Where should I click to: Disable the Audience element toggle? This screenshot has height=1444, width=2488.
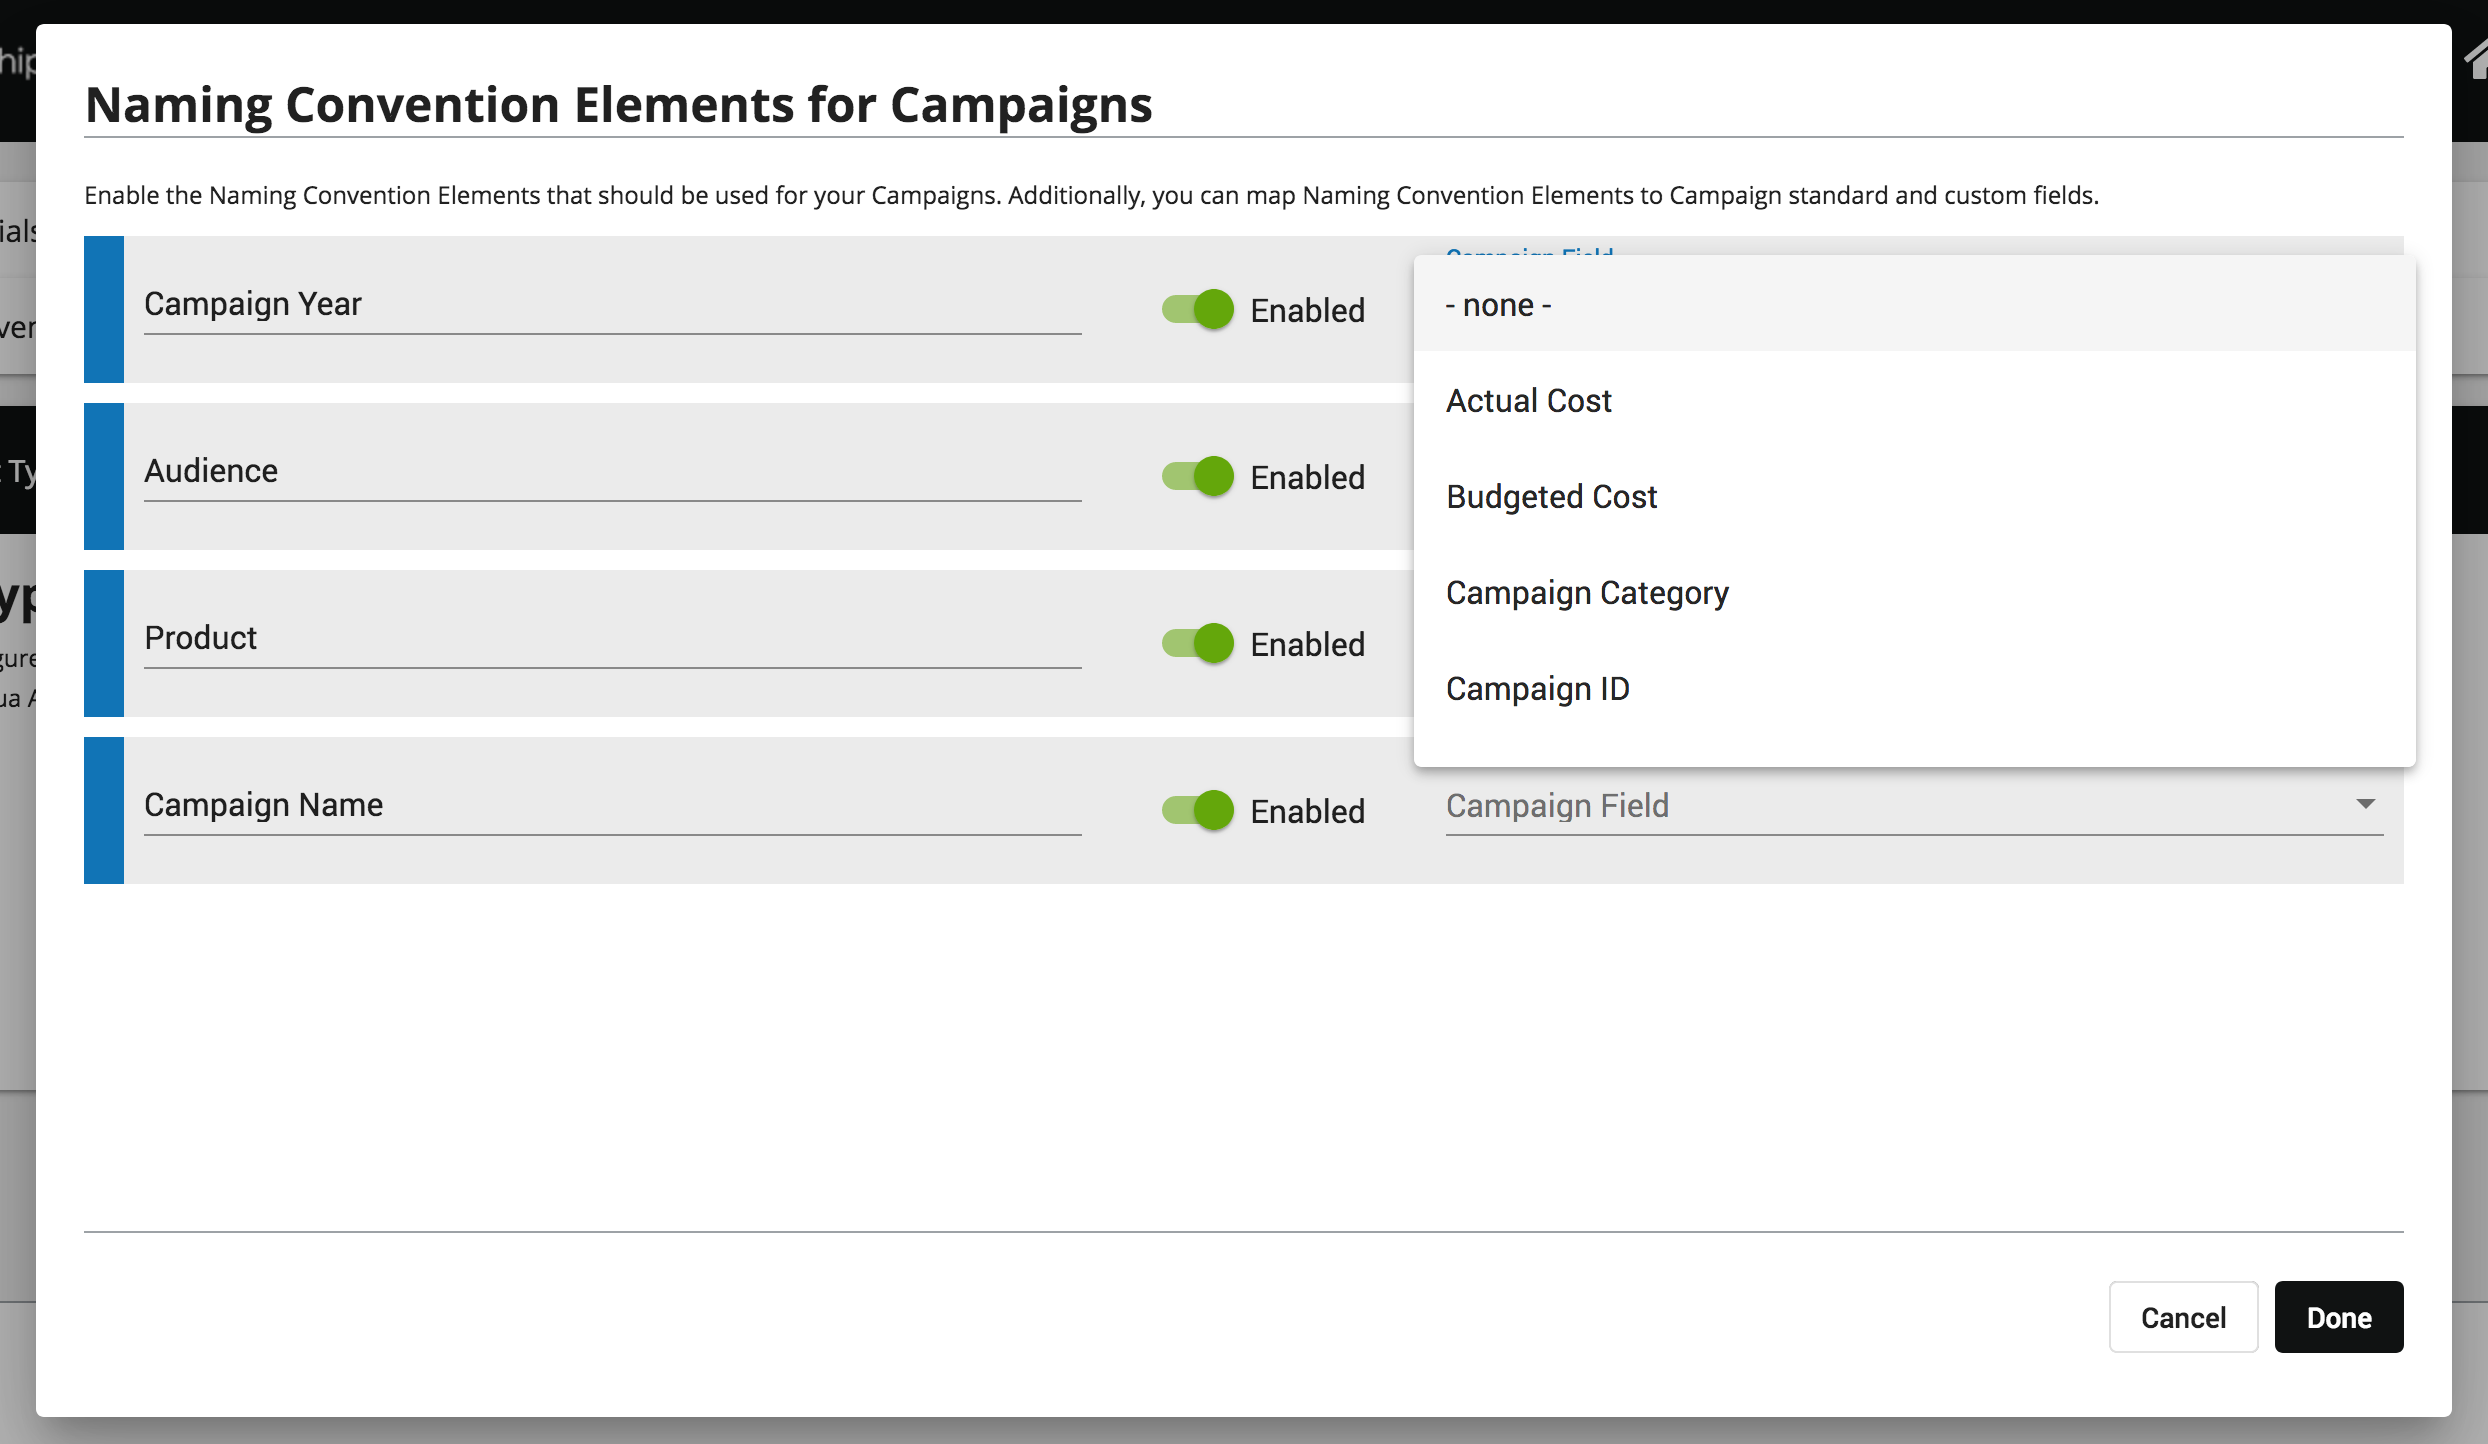click(1197, 477)
